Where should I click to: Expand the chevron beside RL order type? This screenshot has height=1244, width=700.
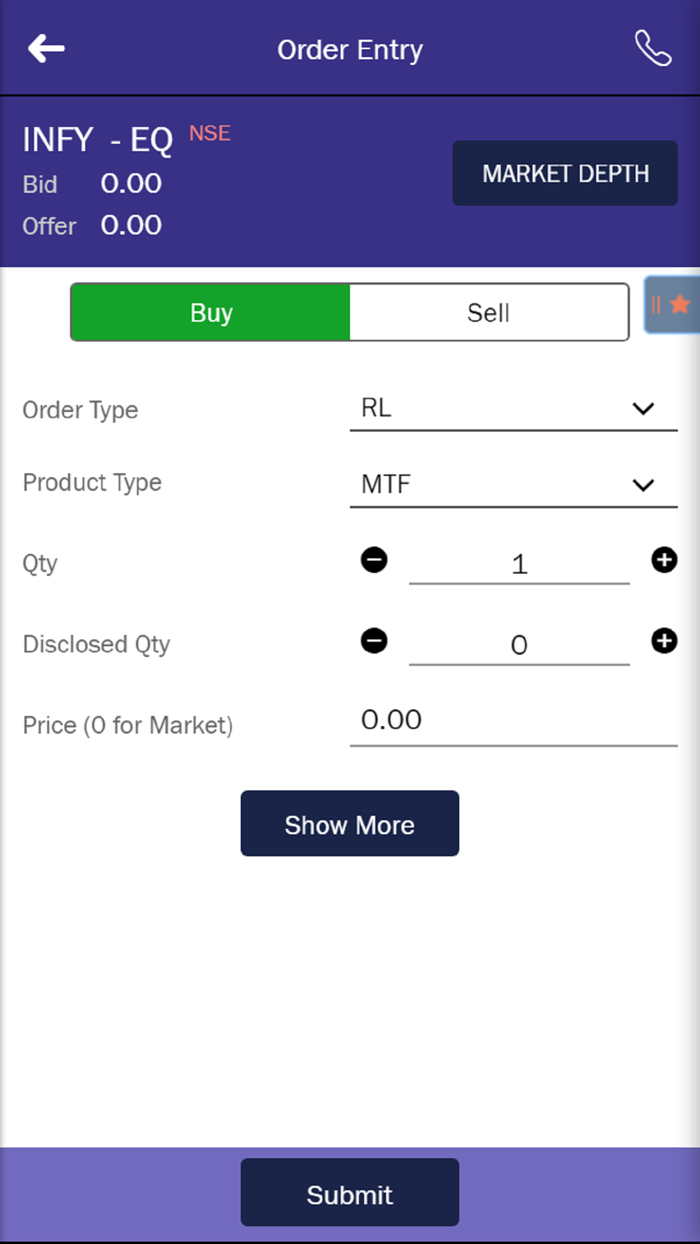coord(644,409)
